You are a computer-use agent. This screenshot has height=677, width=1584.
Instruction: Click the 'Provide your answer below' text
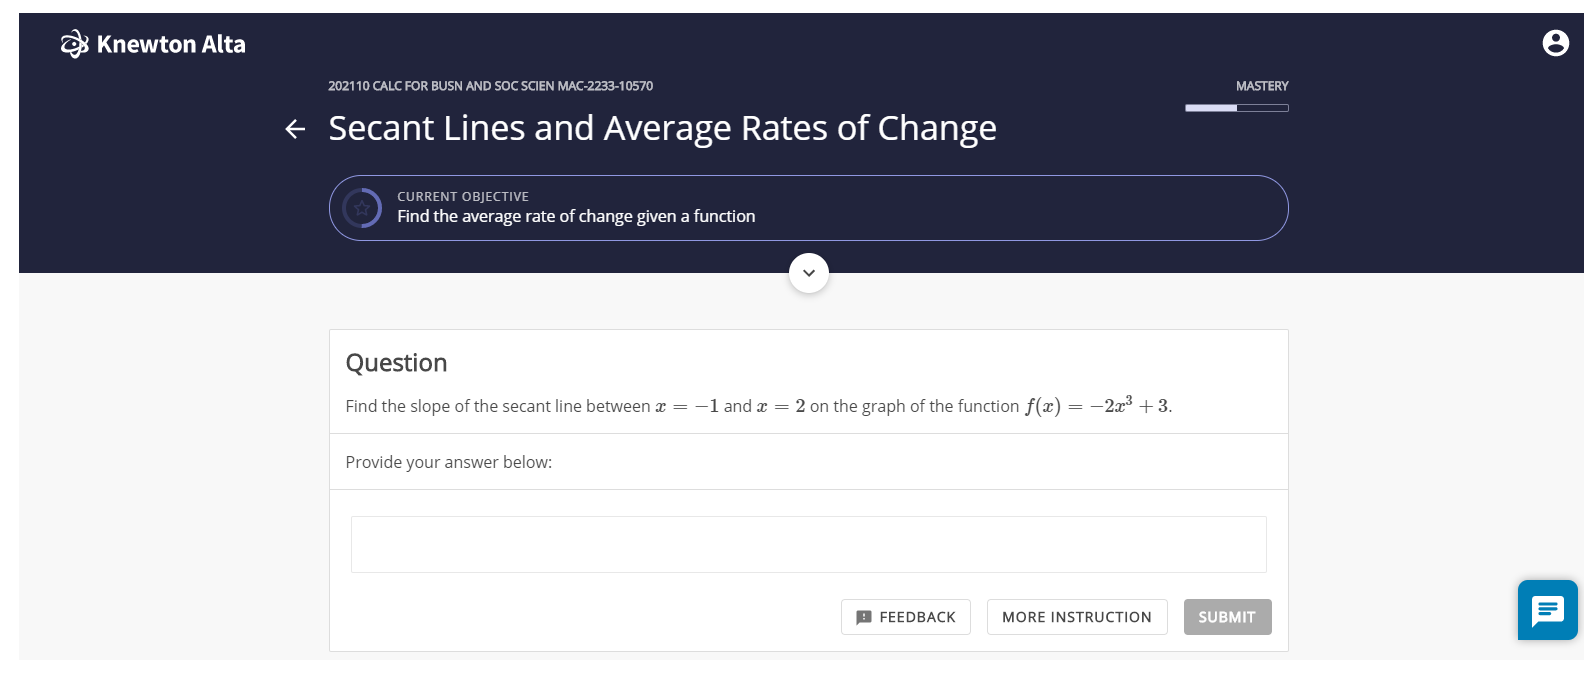tap(448, 462)
